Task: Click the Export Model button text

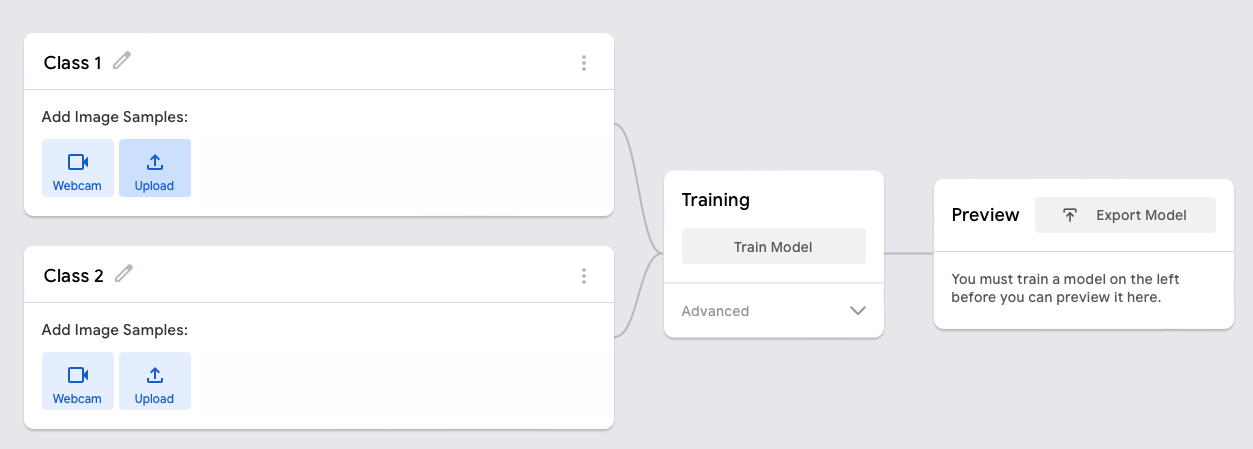Action: [1141, 215]
